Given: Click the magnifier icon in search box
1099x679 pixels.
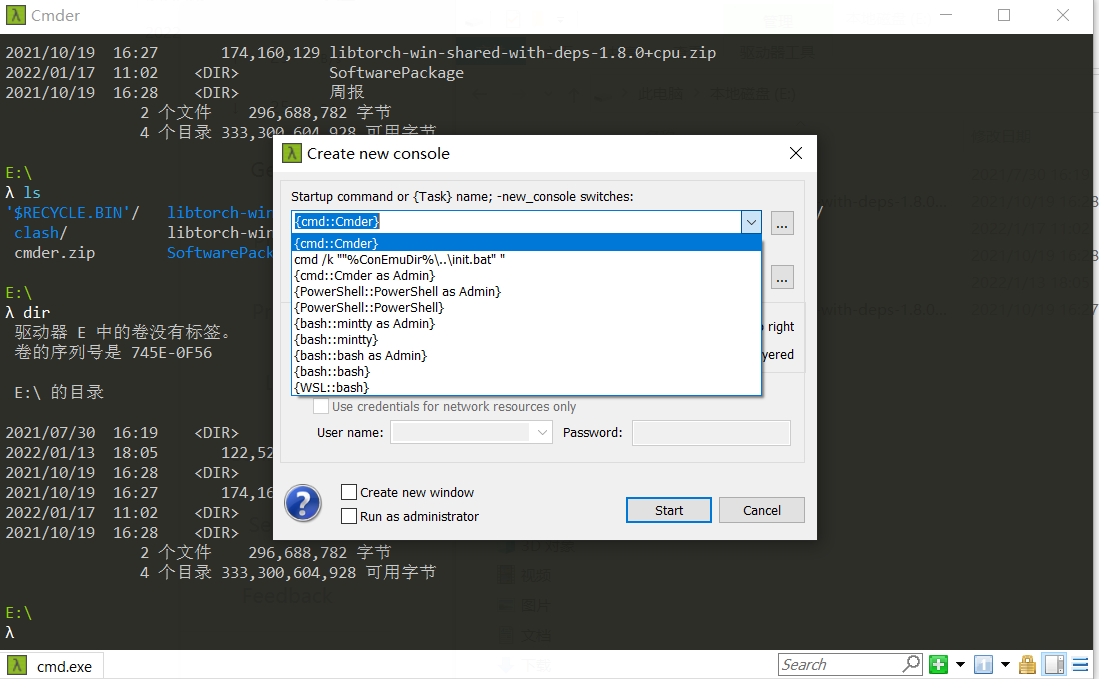Looking at the screenshot, I should (x=910, y=664).
